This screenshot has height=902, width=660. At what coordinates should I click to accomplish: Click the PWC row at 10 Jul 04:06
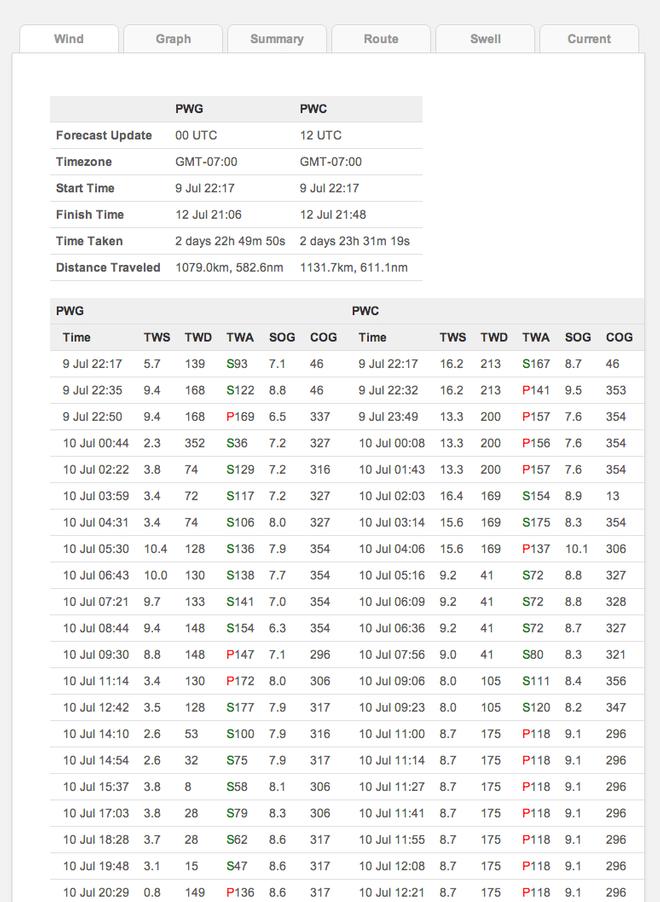(x=391, y=549)
